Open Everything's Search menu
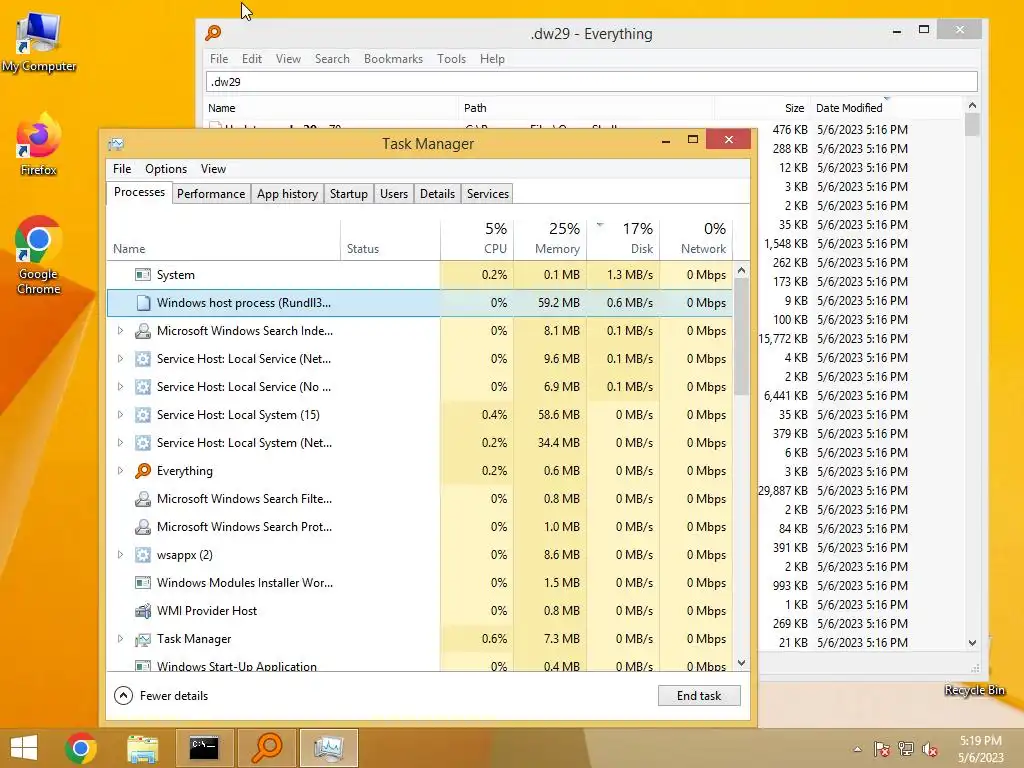This screenshot has height=768, width=1024. [332, 59]
